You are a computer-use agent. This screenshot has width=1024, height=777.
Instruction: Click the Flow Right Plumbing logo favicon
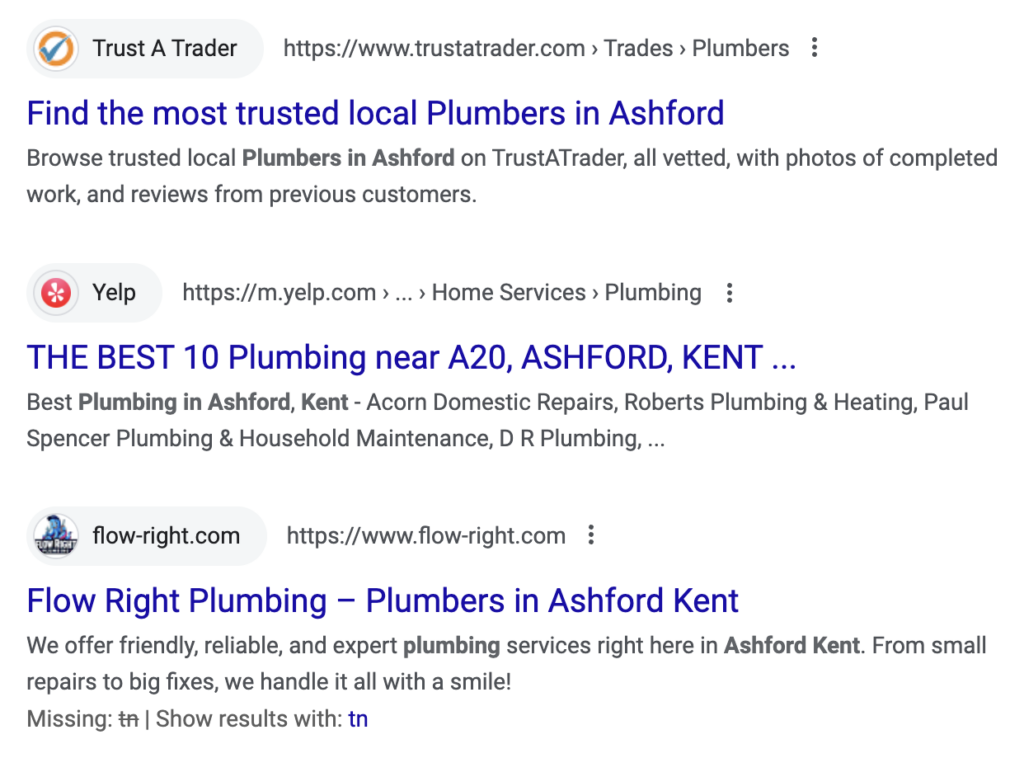click(x=56, y=536)
